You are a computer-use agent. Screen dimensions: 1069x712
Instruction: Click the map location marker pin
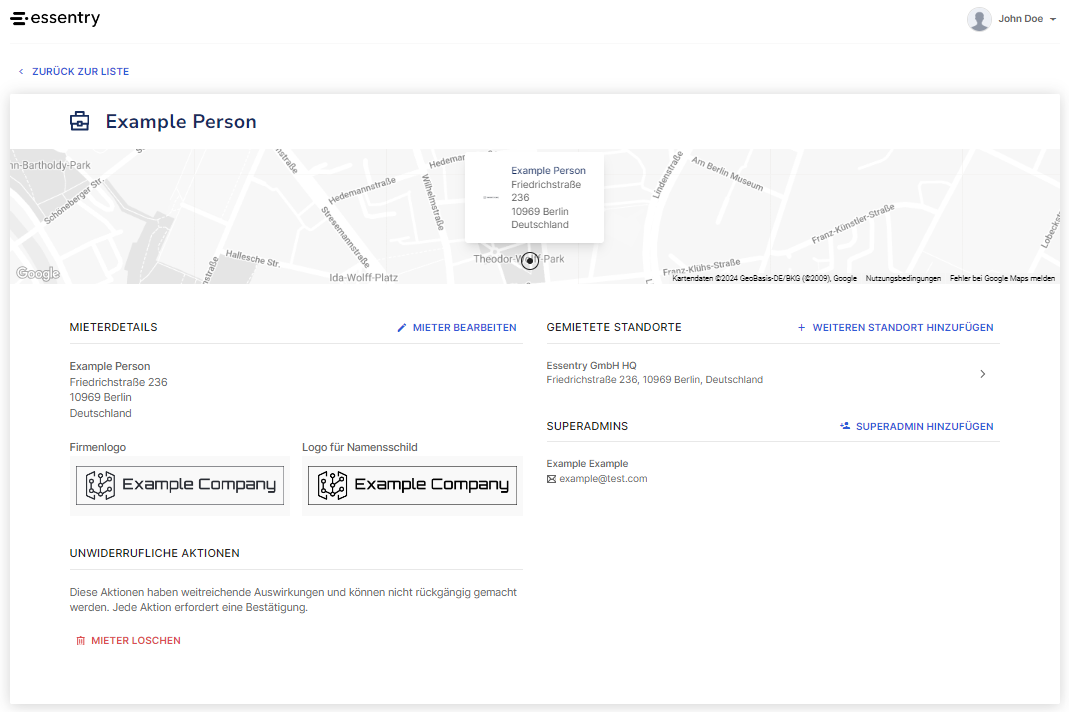(x=530, y=261)
